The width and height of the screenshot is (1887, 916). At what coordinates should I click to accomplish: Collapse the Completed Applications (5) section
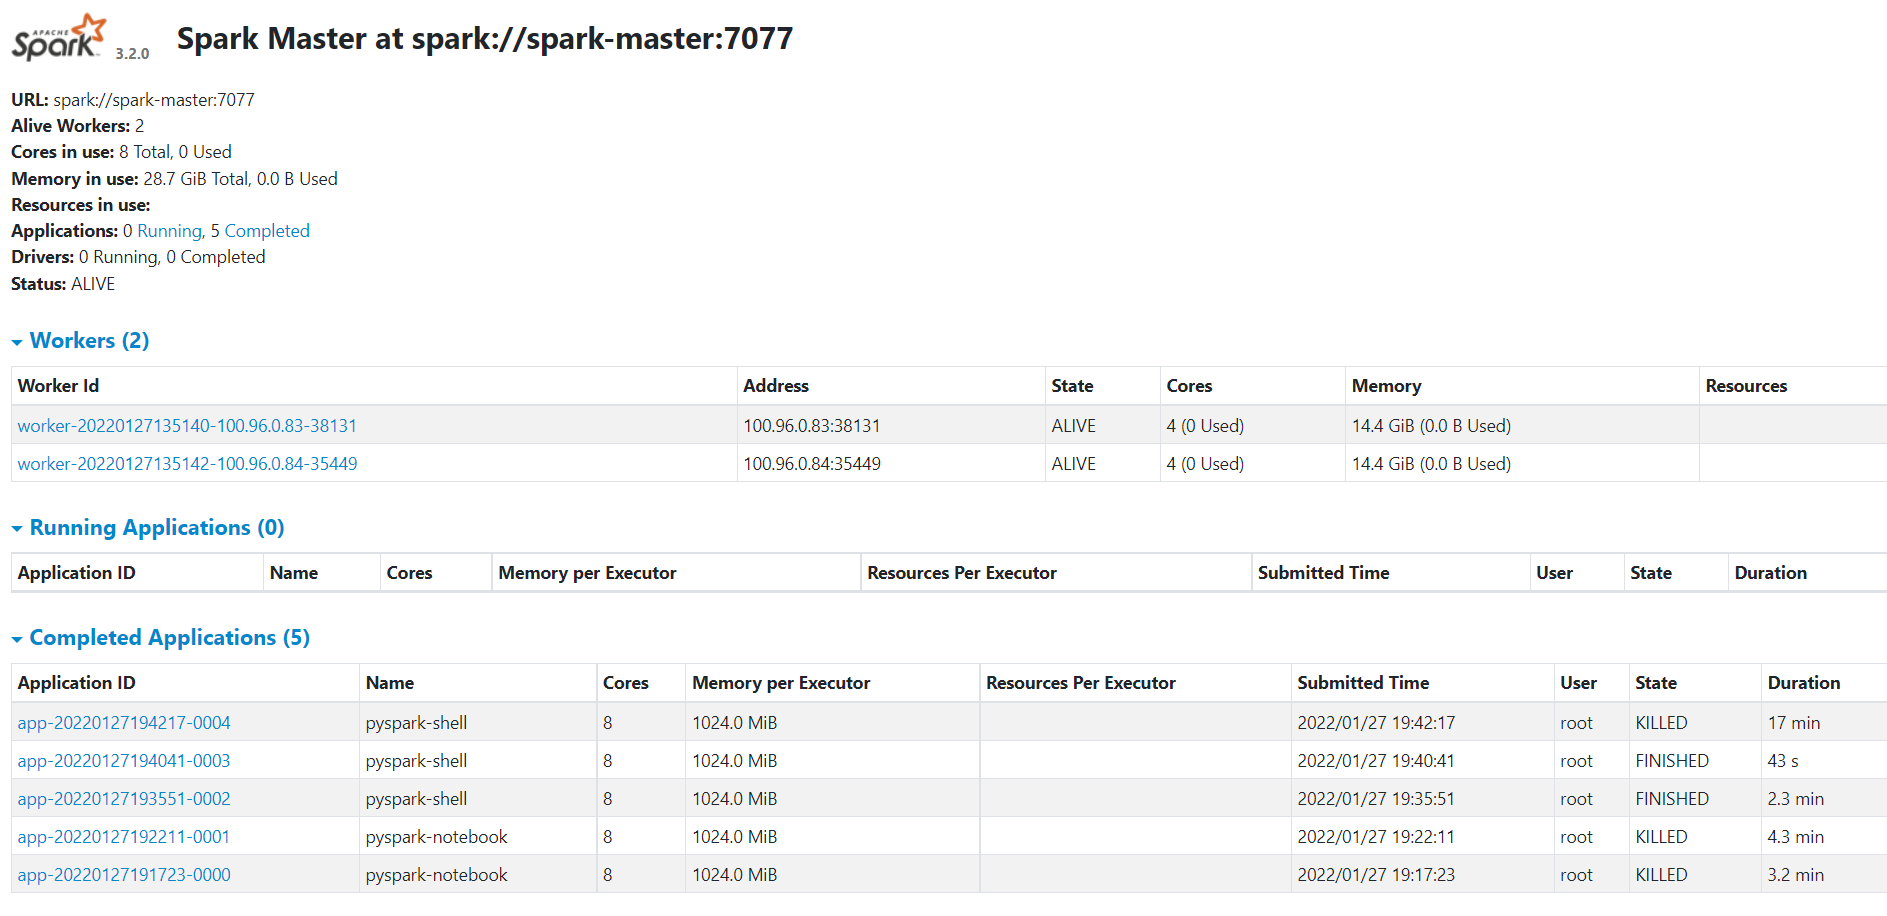pyautogui.click(x=160, y=638)
